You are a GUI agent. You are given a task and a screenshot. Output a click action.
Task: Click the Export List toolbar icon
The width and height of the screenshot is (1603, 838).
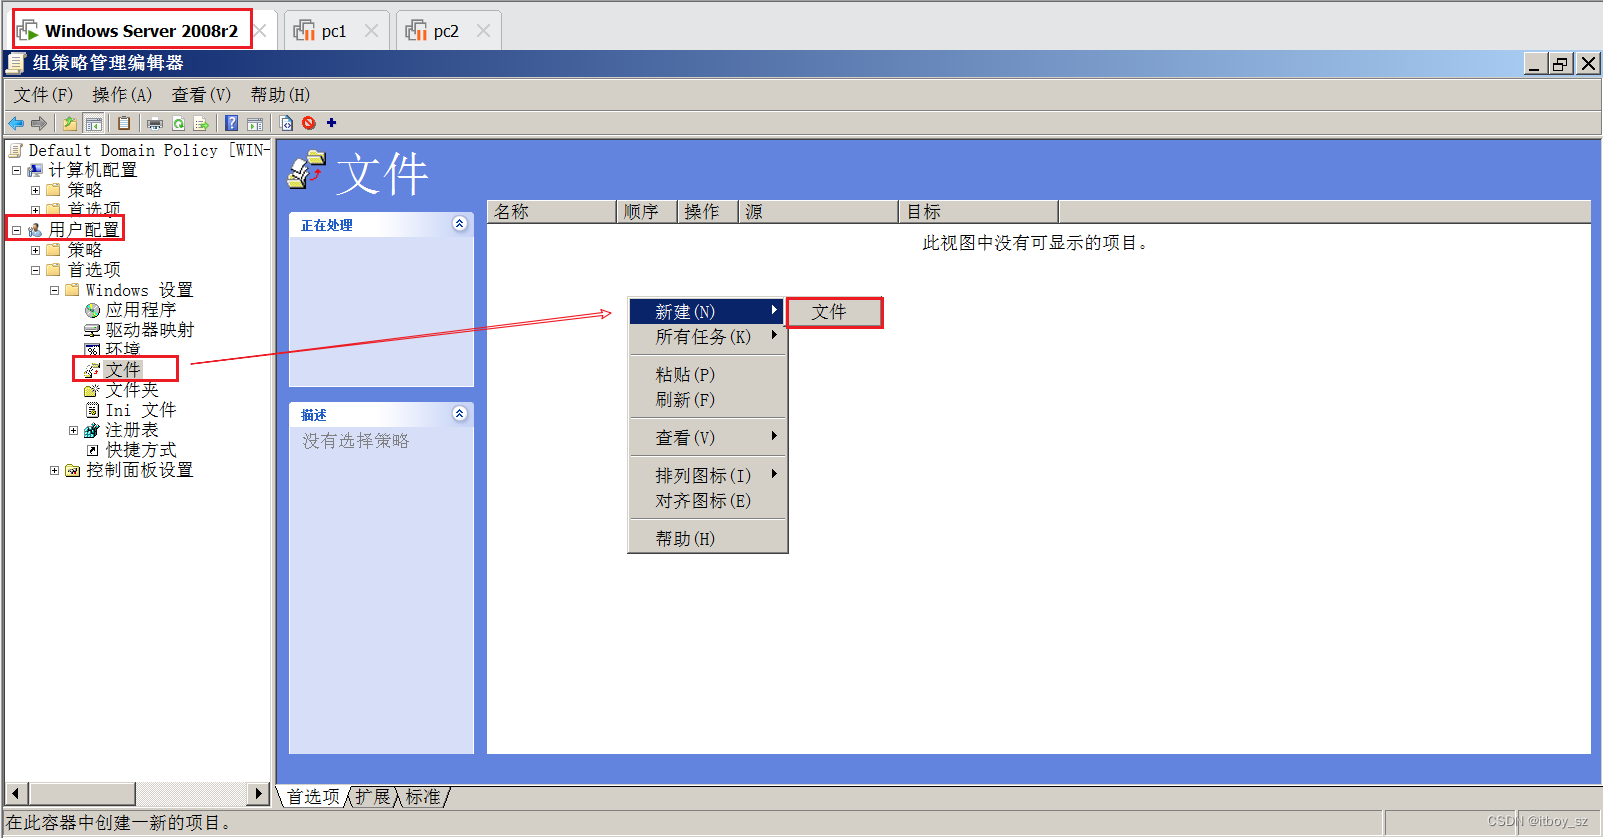pyautogui.click(x=201, y=123)
